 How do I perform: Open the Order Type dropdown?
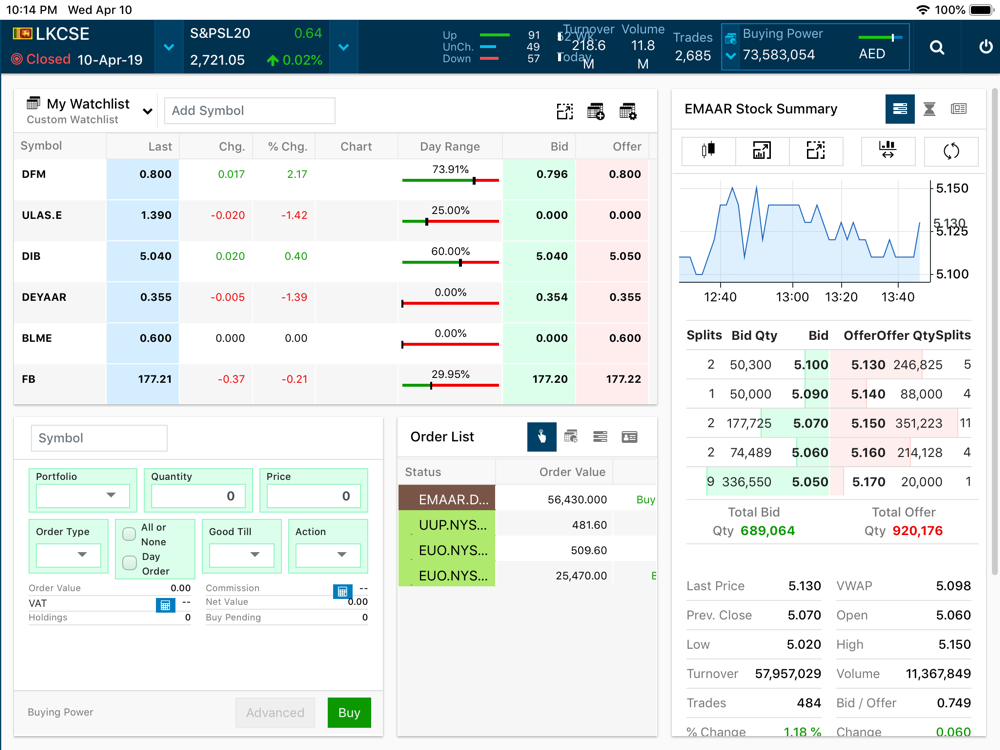point(68,555)
